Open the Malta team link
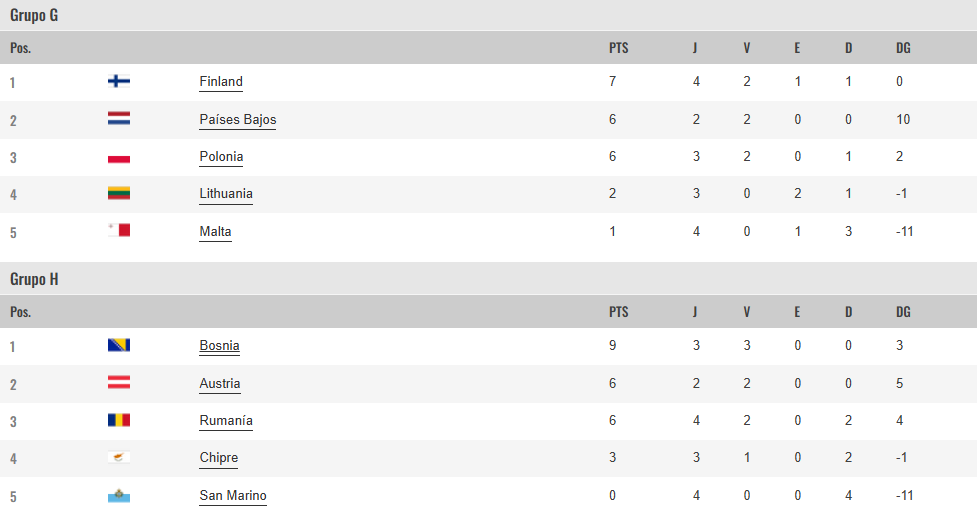Screen dimensions: 977x517 point(216,232)
